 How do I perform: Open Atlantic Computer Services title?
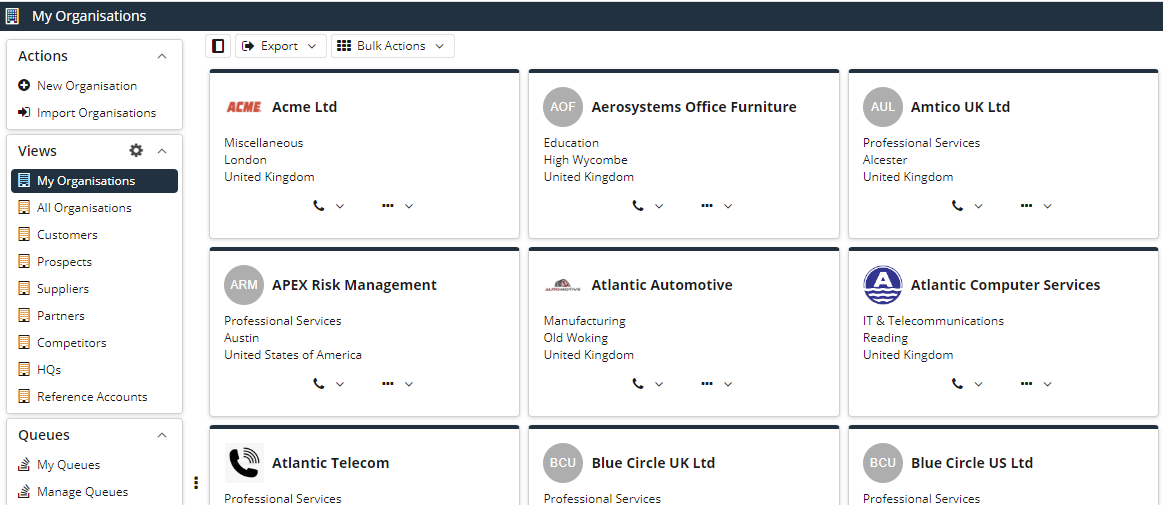click(1005, 285)
